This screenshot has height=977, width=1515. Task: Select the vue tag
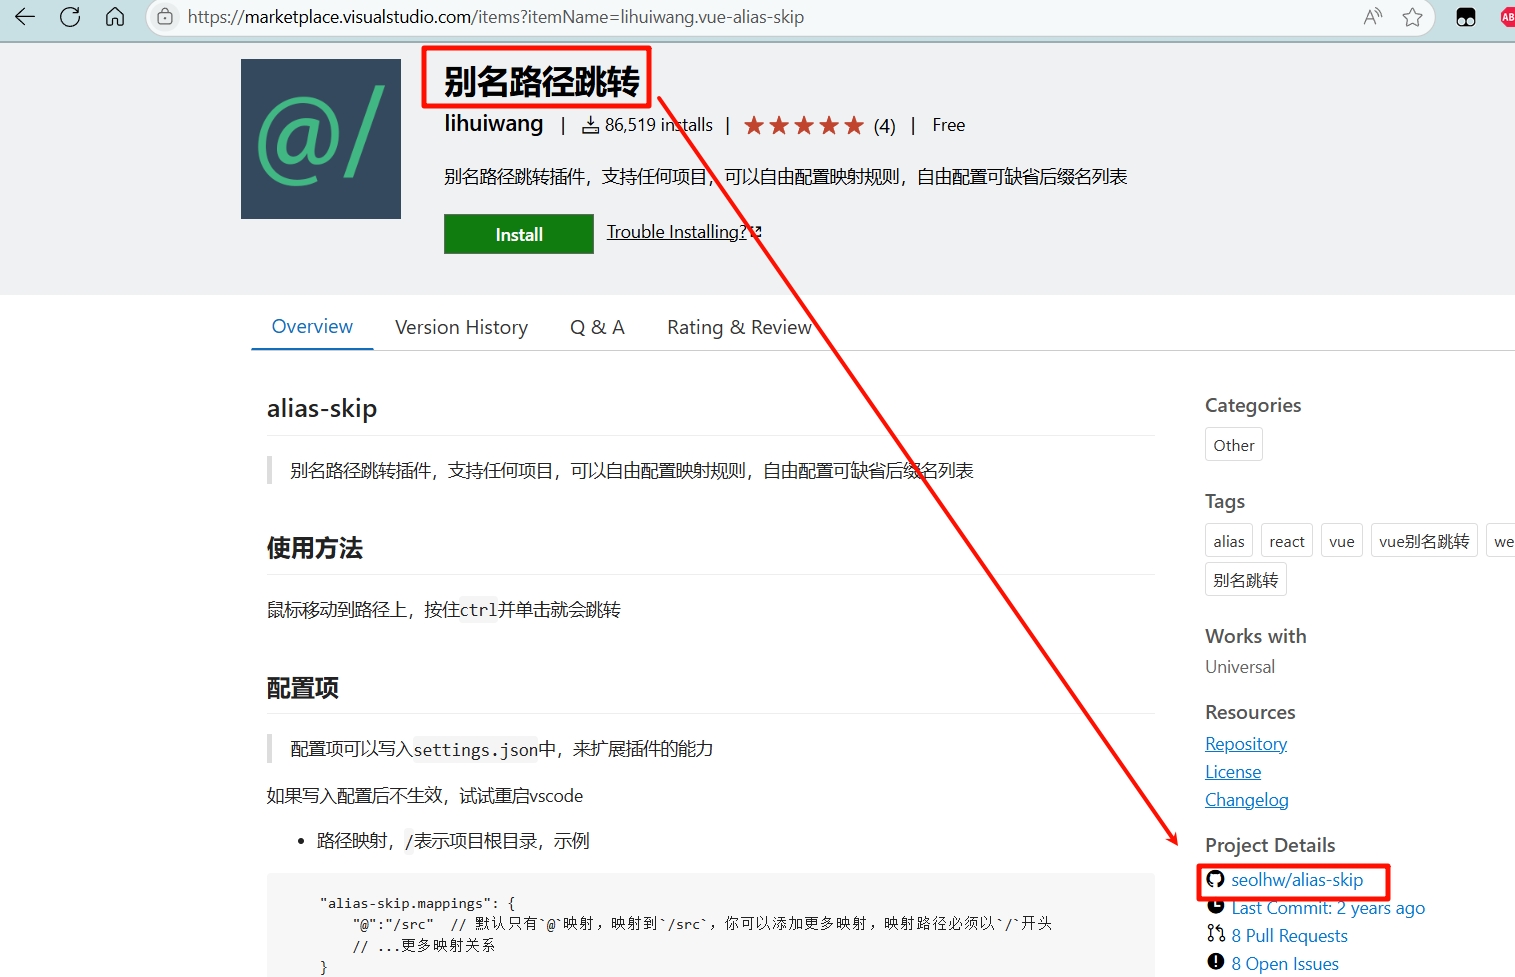[1342, 541]
